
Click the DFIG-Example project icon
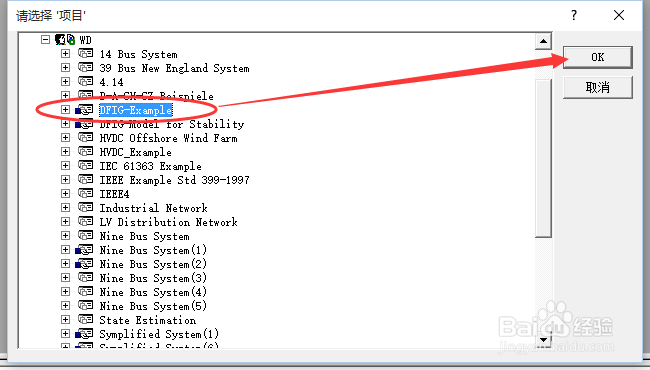click(x=84, y=109)
